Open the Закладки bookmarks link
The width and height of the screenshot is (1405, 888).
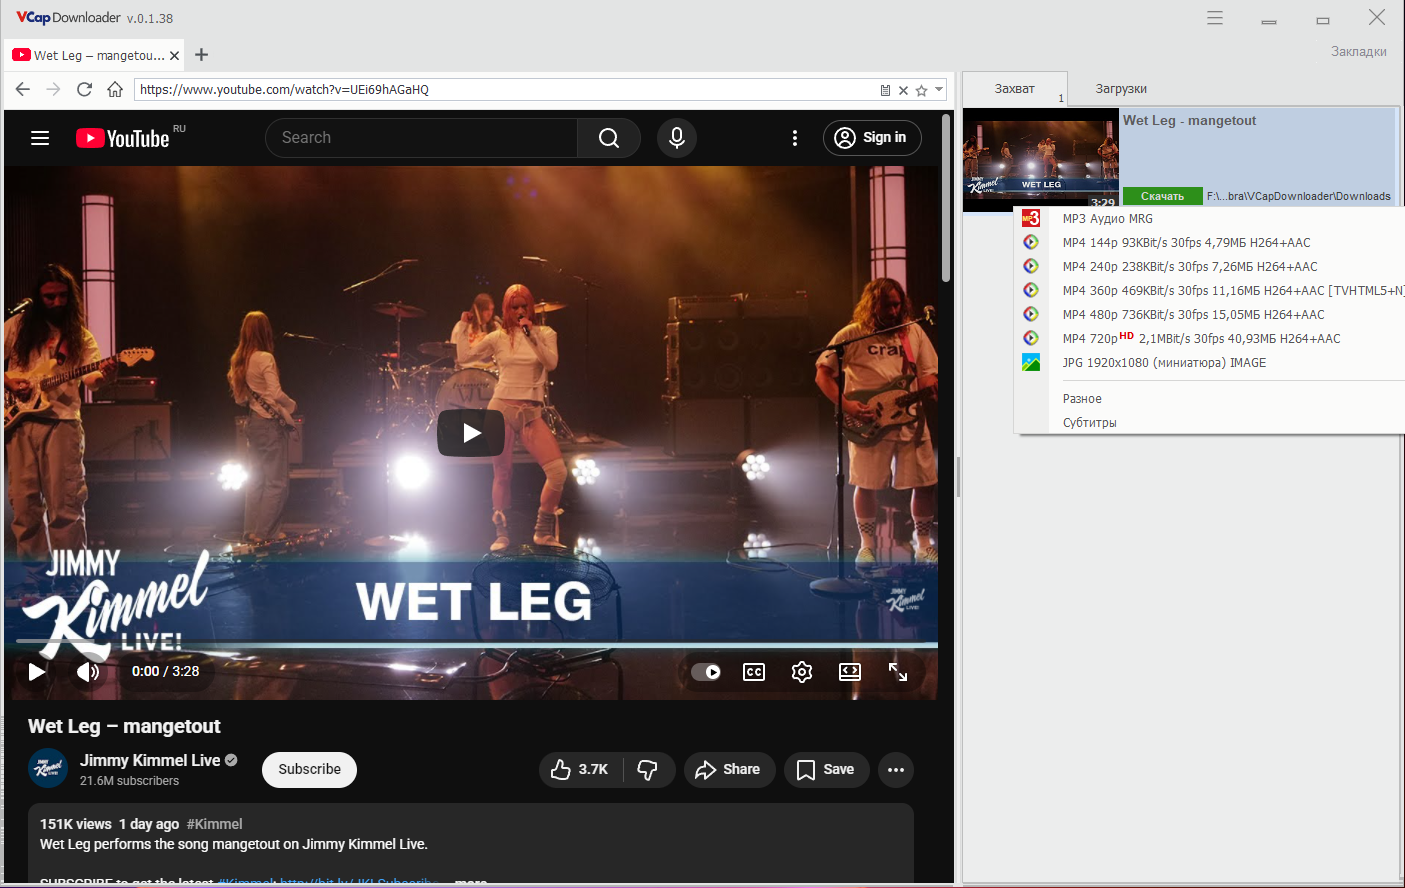coord(1358,52)
